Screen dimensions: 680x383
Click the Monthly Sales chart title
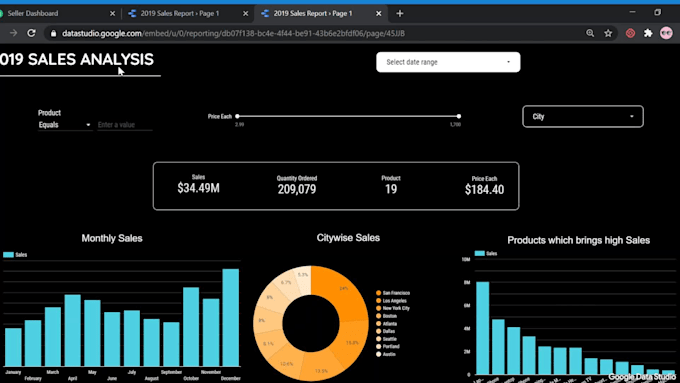coord(112,238)
